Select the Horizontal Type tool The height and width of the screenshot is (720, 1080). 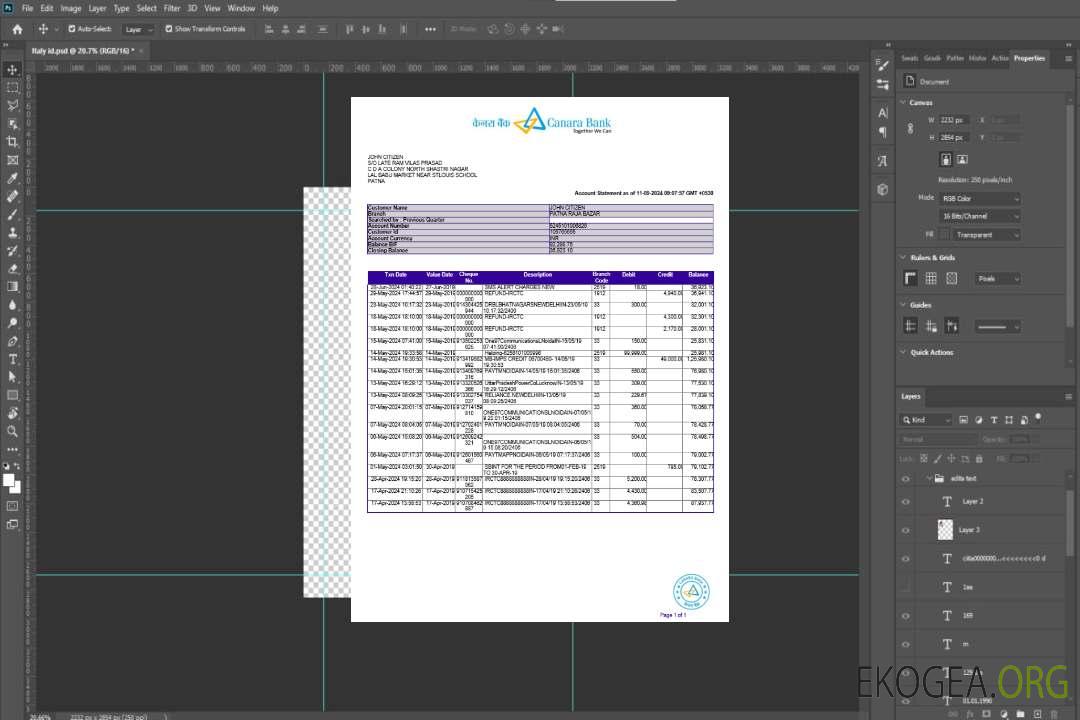[x=12, y=359]
